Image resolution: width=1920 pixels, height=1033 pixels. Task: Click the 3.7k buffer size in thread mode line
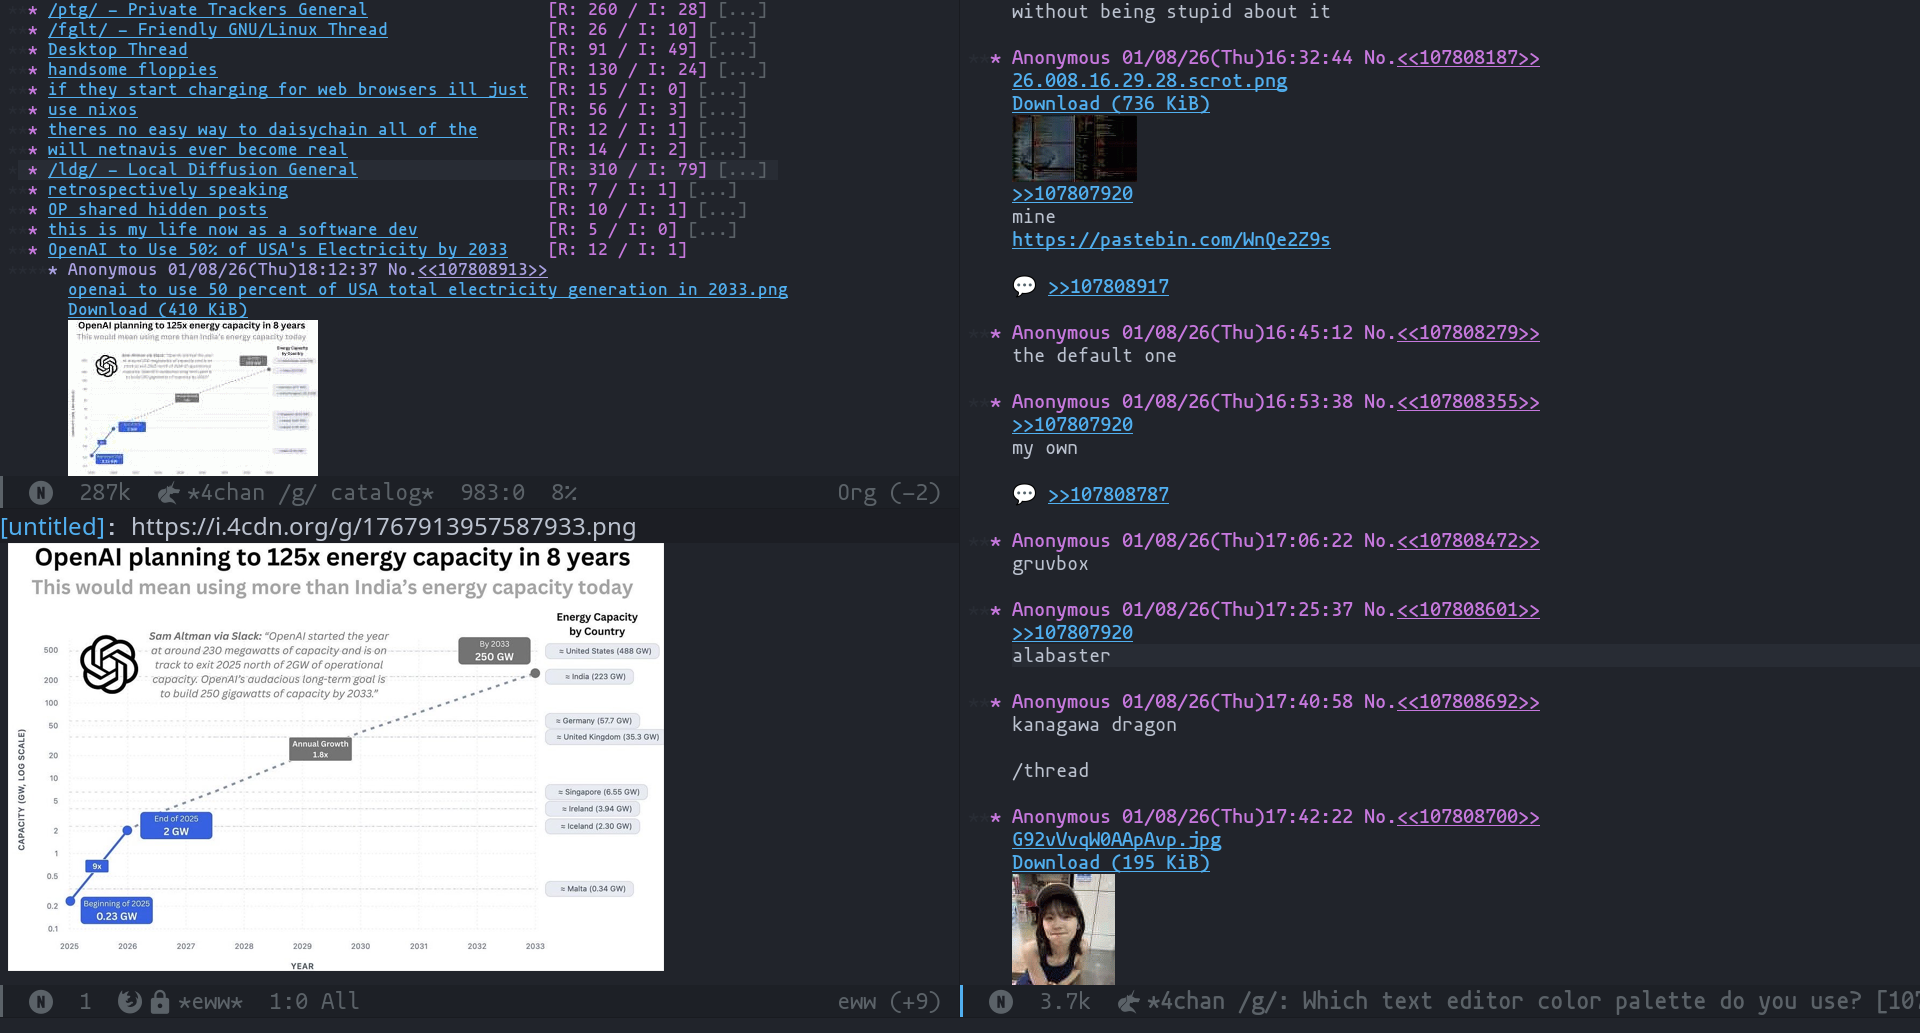[x=1065, y=1001]
